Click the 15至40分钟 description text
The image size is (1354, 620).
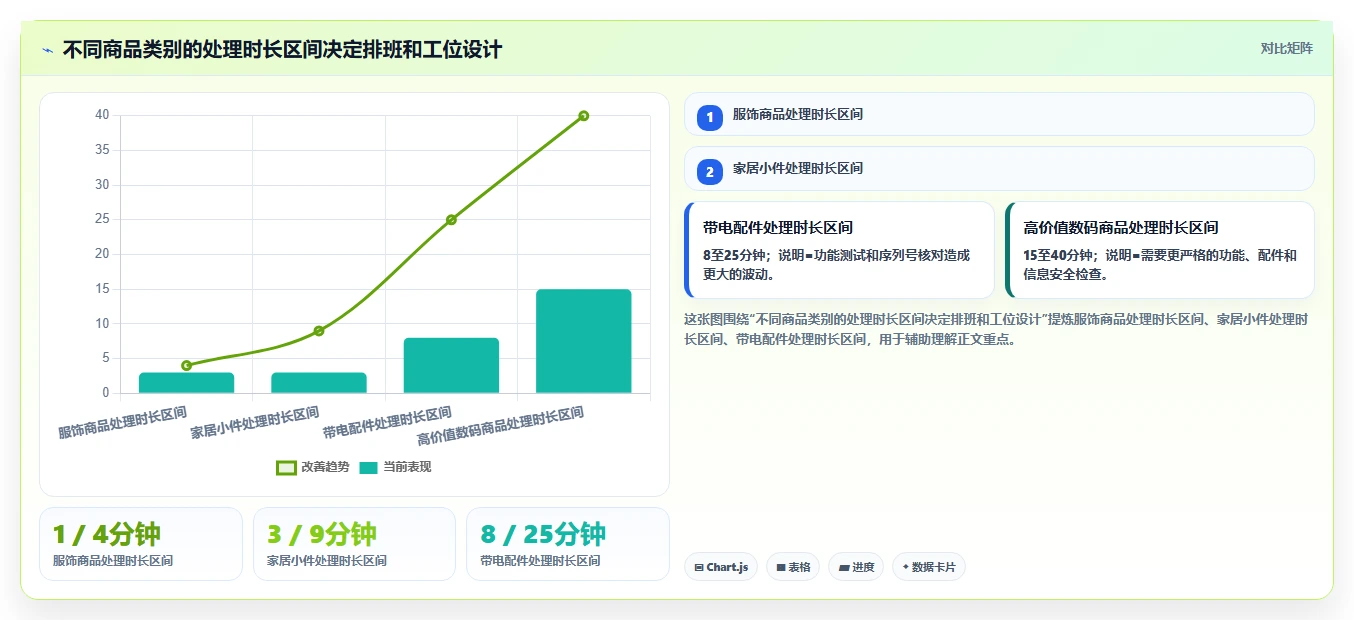pos(1160,265)
